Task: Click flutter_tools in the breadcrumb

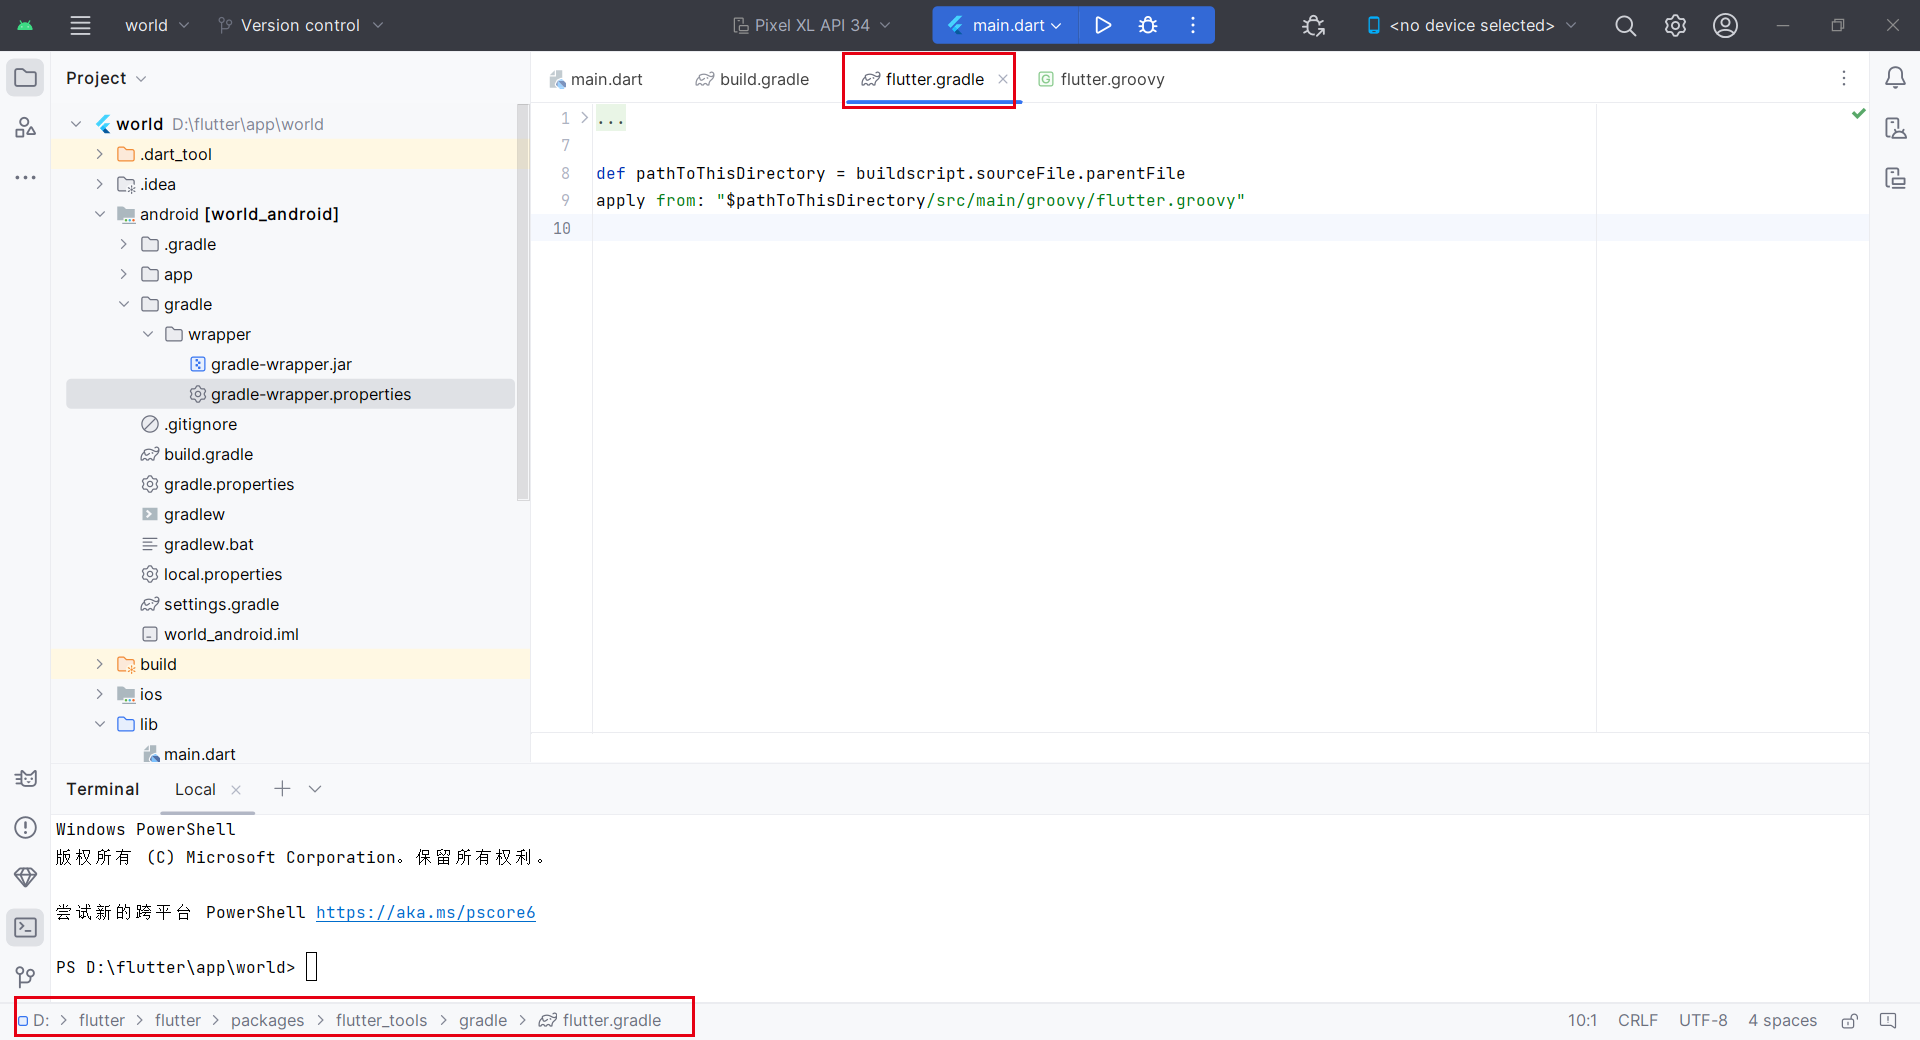Action: tap(381, 1020)
